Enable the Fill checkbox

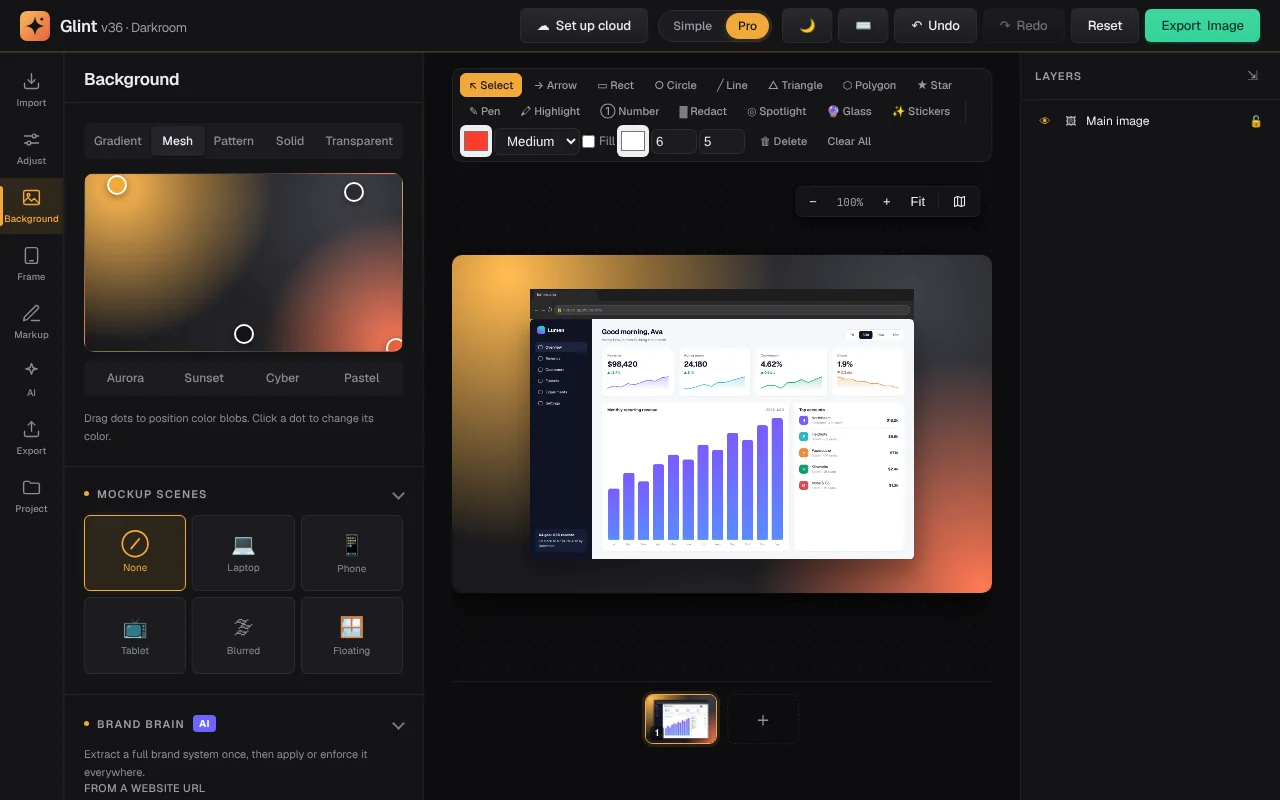(589, 141)
